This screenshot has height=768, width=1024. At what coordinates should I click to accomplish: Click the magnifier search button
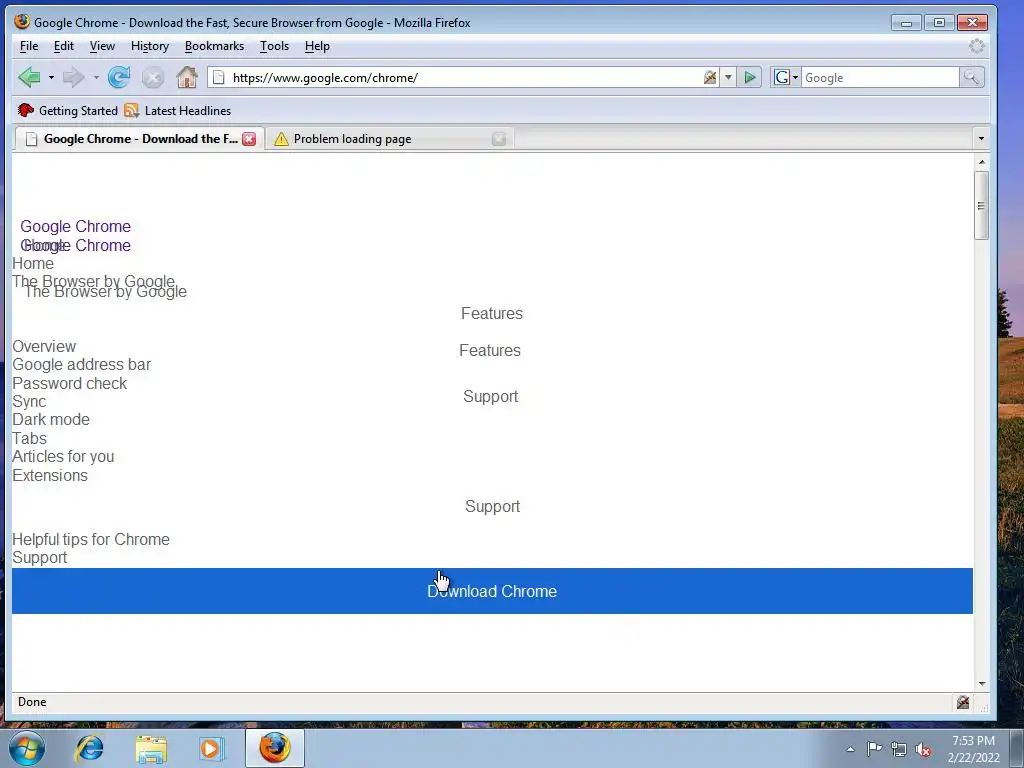click(971, 78)
